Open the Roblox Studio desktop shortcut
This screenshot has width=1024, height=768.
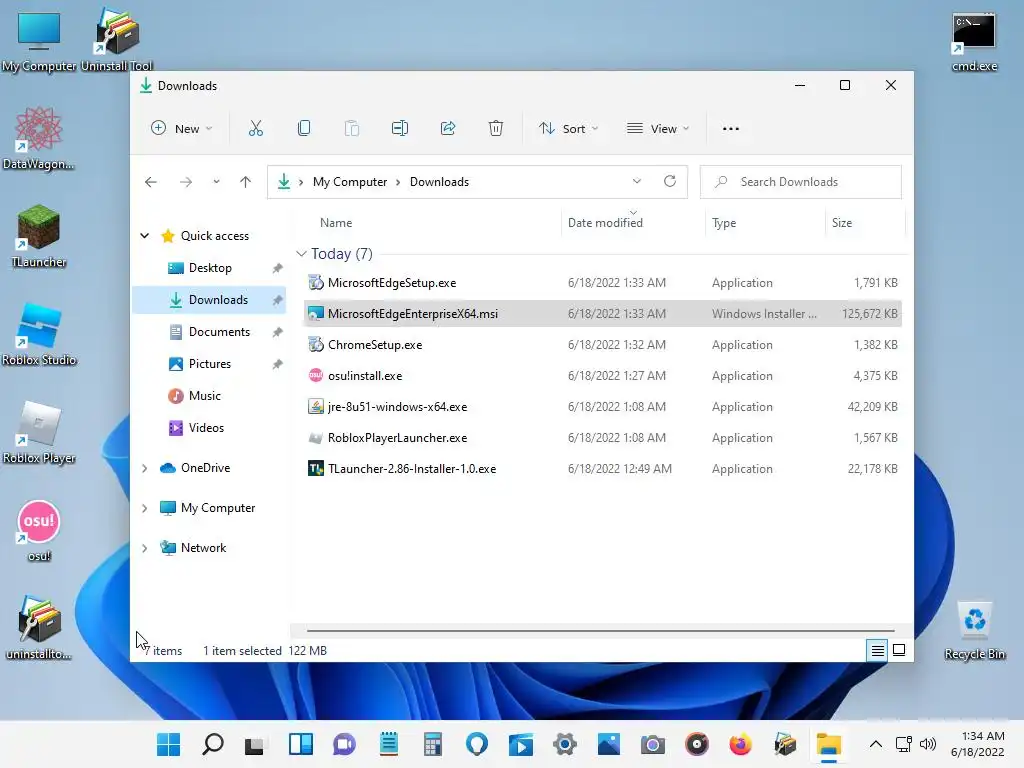[39, 334]
